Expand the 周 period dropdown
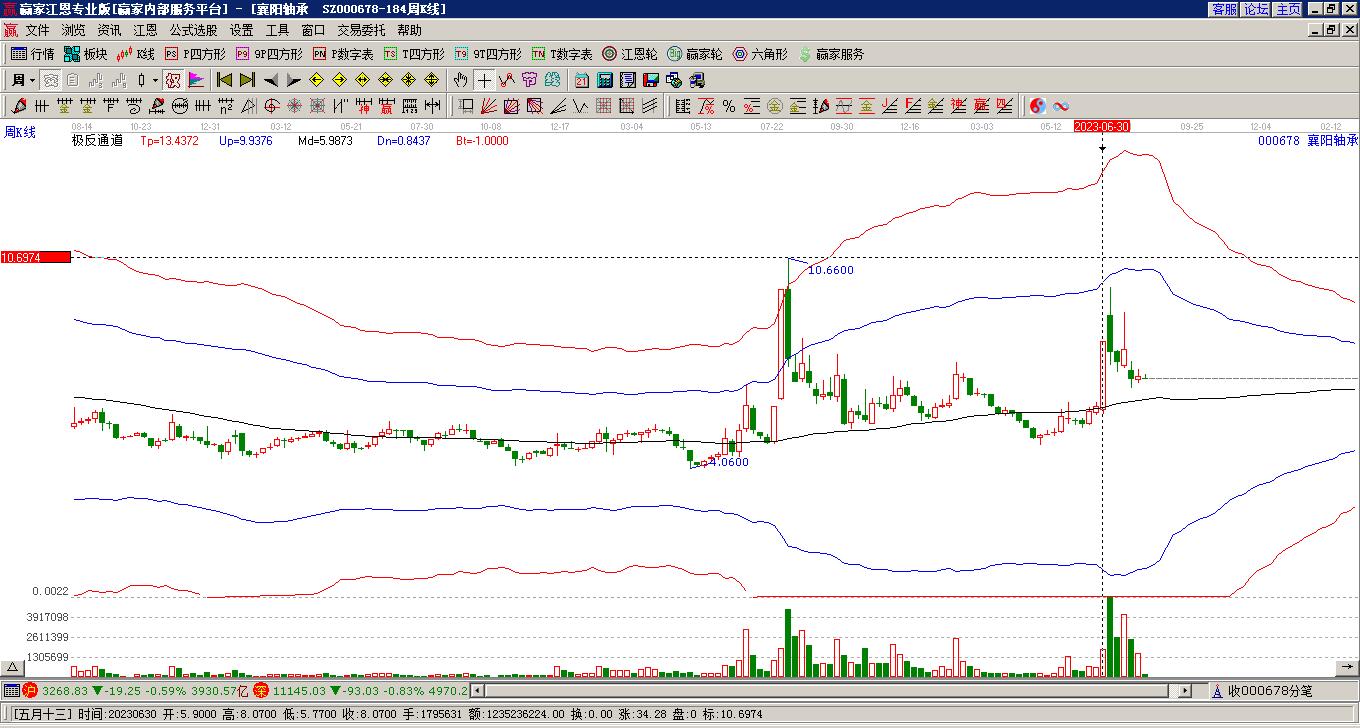This screenshot has height=728, width=1360. coord(32,80)
